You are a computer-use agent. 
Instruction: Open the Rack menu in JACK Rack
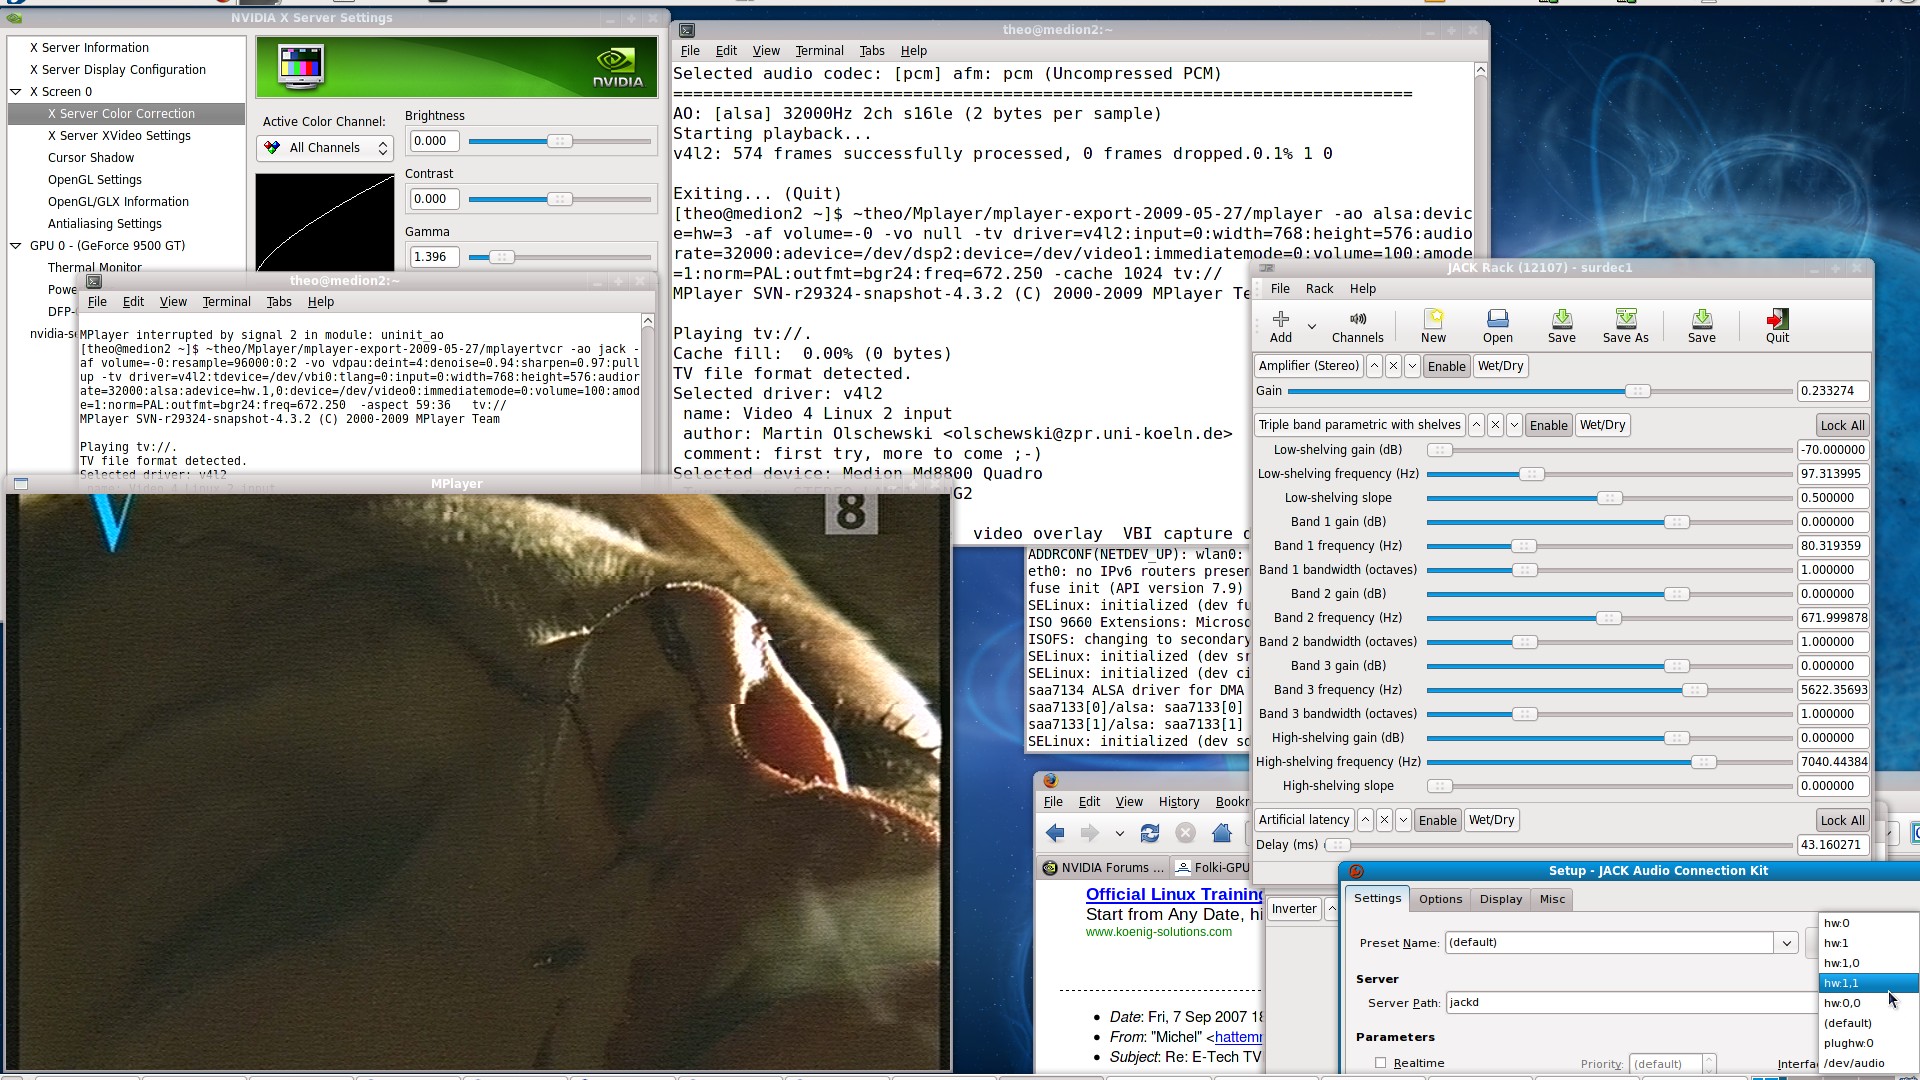point(1319,289)
